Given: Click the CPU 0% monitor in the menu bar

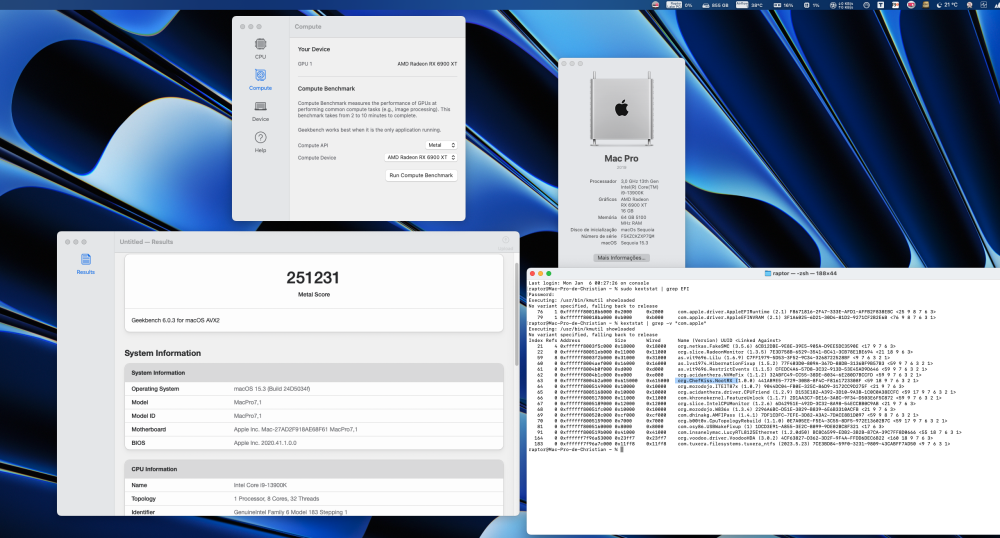Looking at the screenshot, I should pyautogui.click(x=679, y=4).
